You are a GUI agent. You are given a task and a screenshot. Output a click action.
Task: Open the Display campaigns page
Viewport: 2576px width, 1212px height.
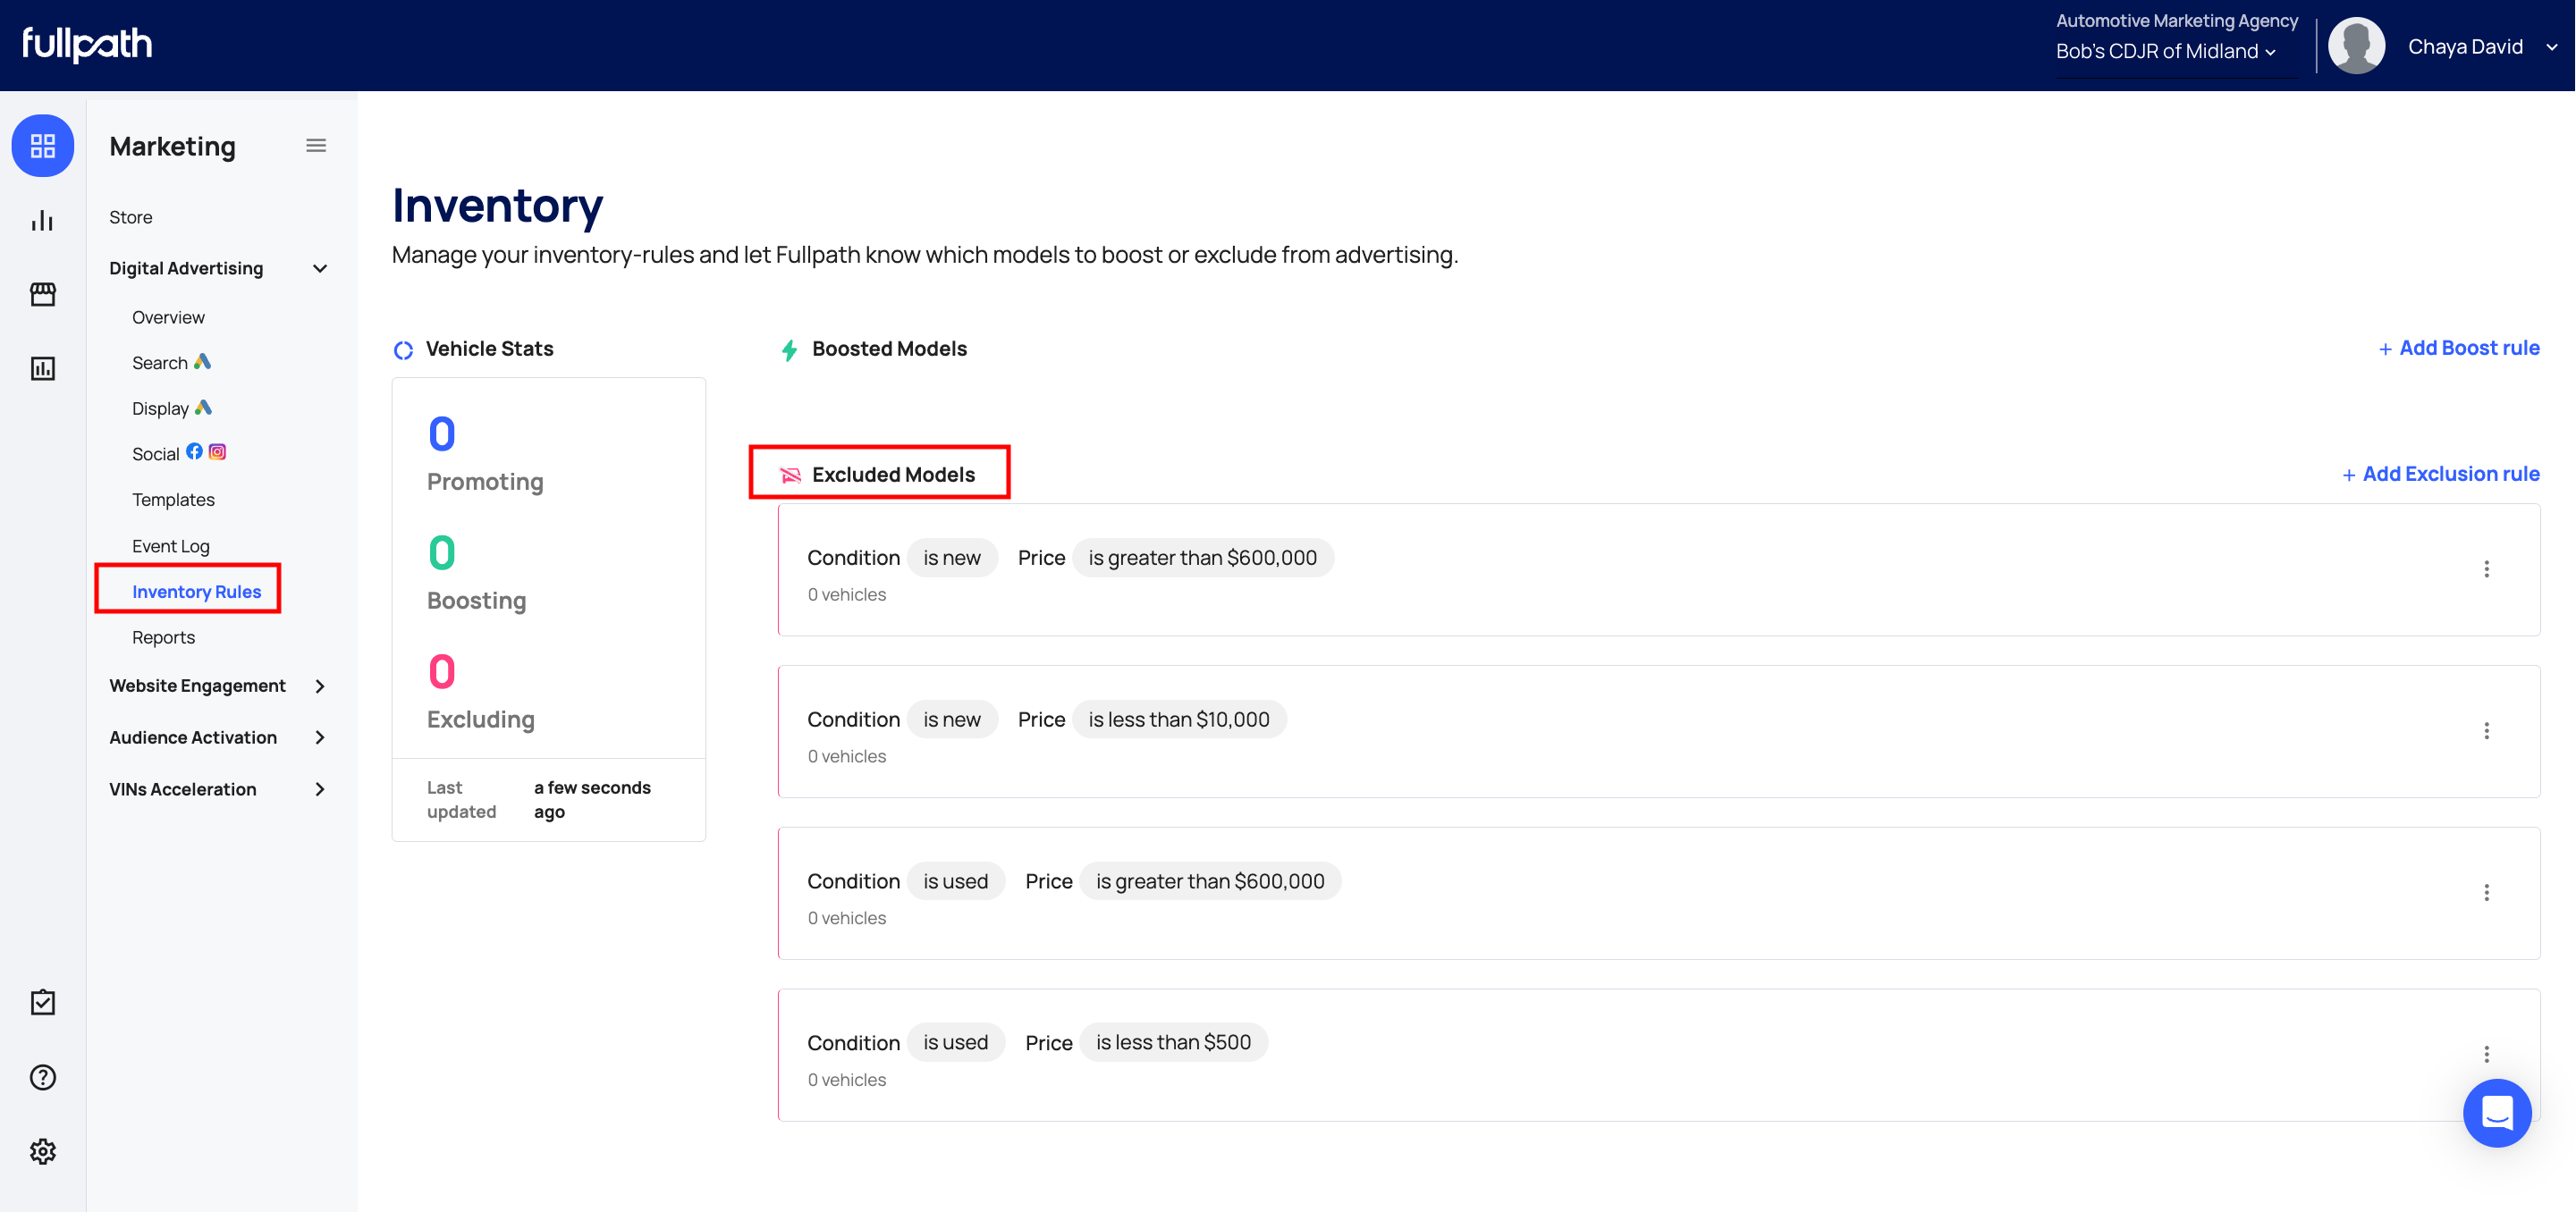click(x=171, y=408)
